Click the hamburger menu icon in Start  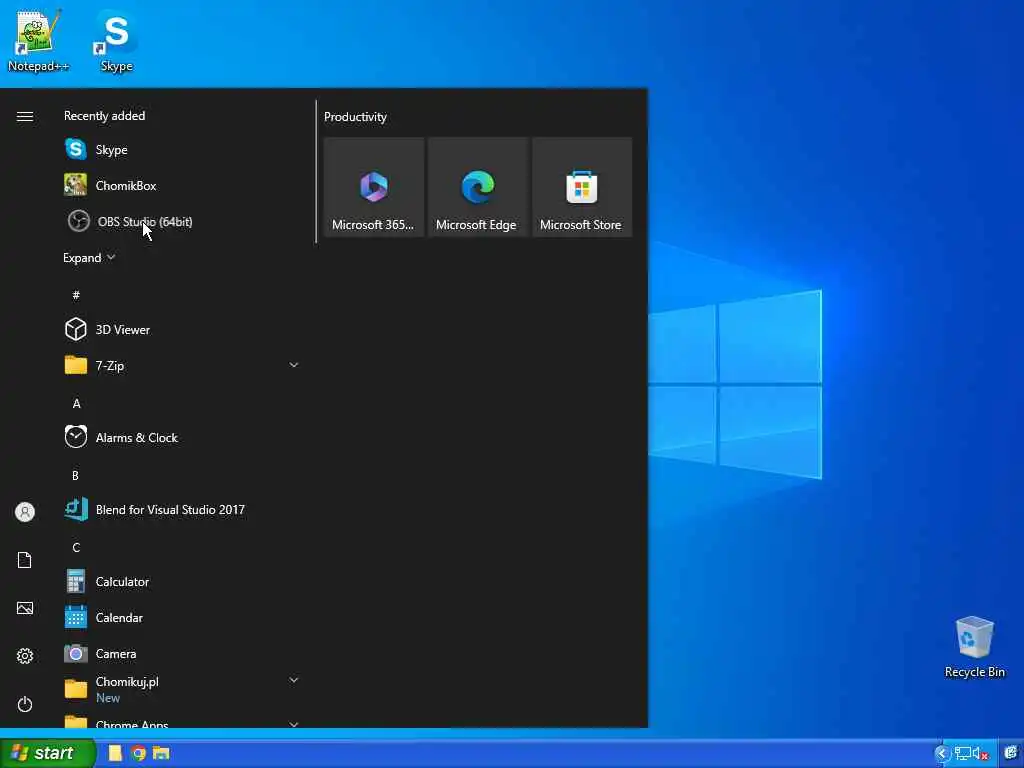(x=25, y=116)
